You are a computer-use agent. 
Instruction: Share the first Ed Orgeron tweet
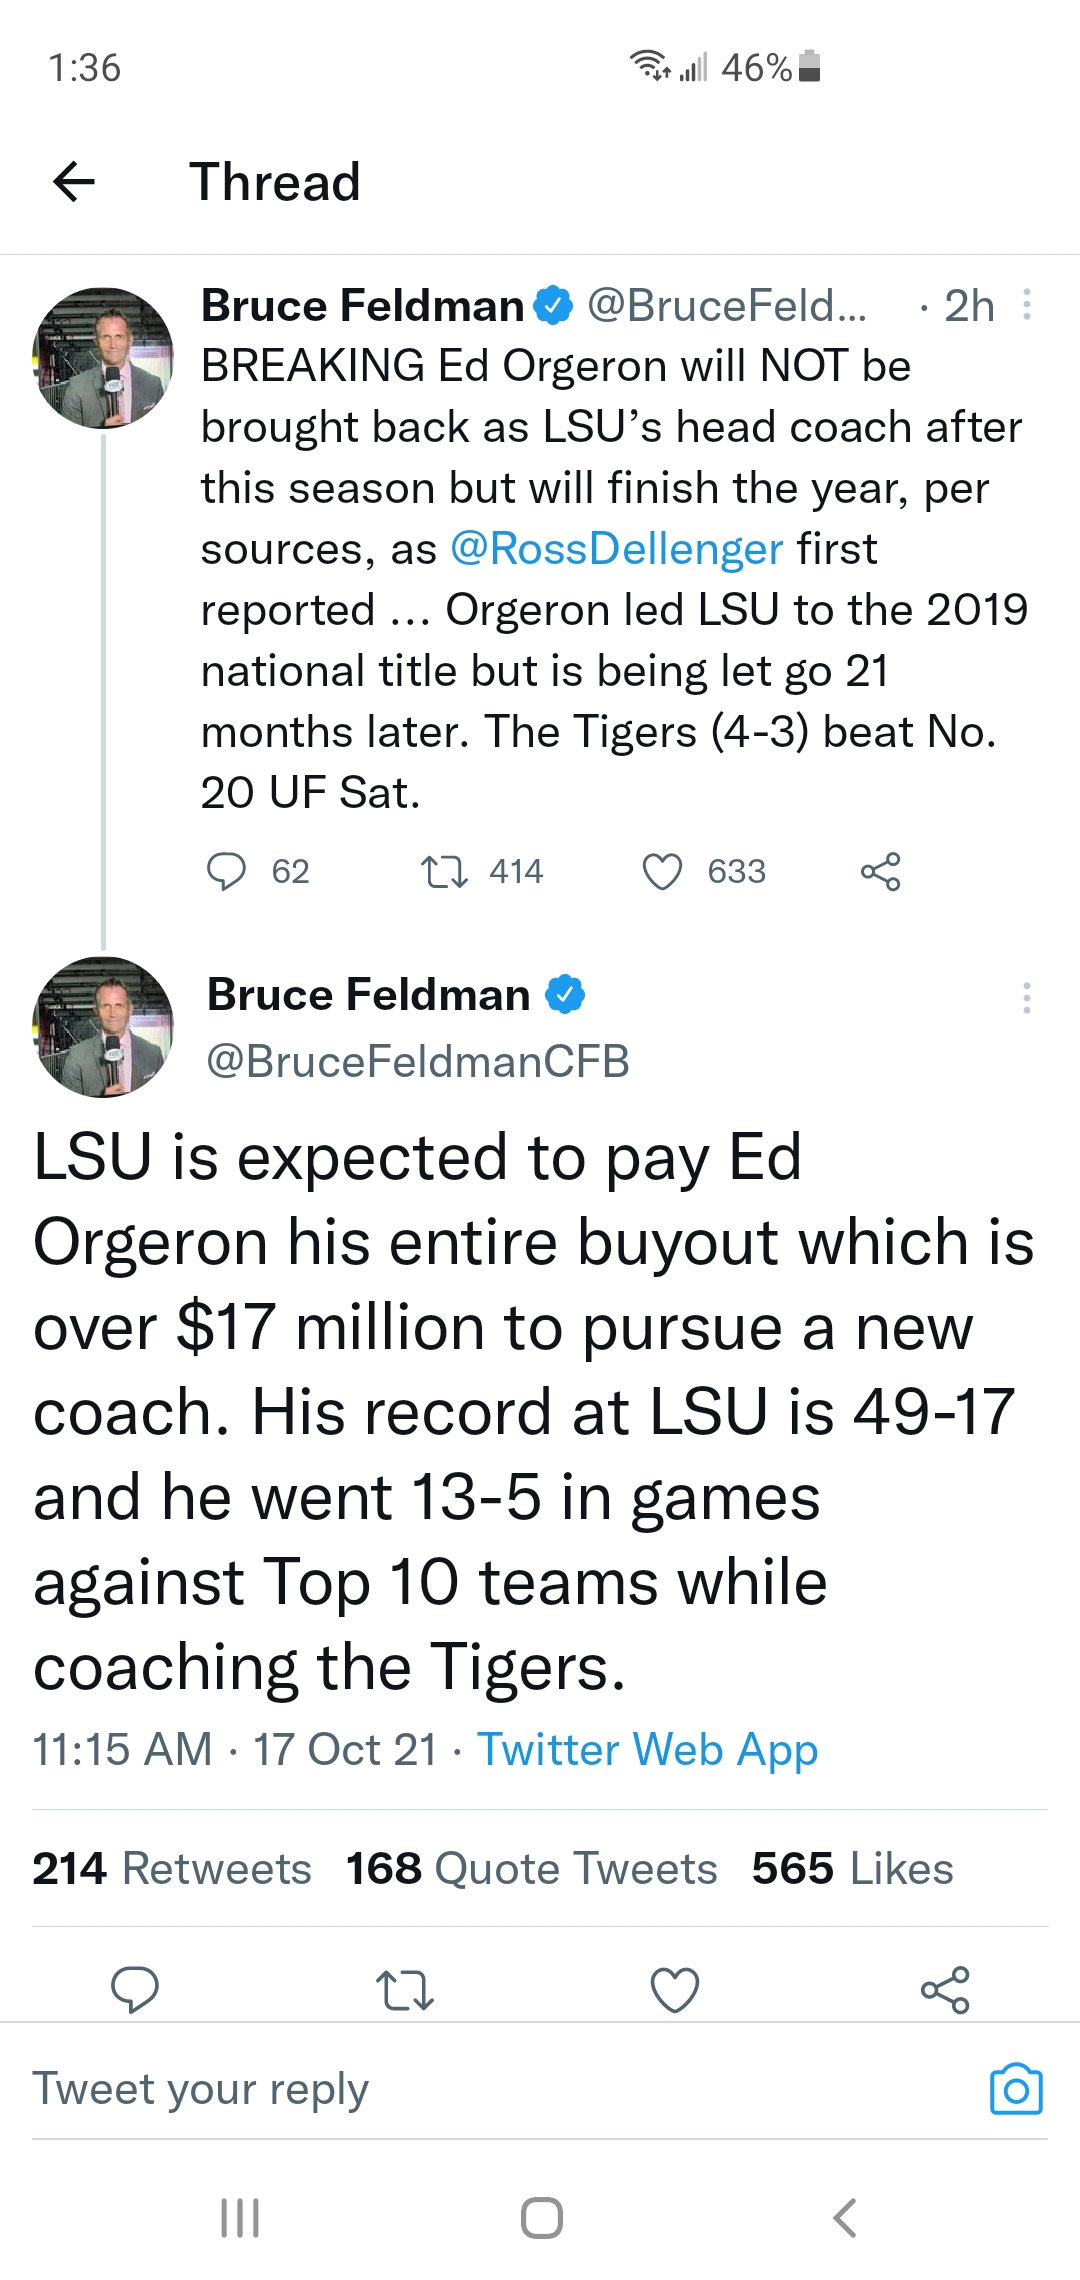click(880, 871)
